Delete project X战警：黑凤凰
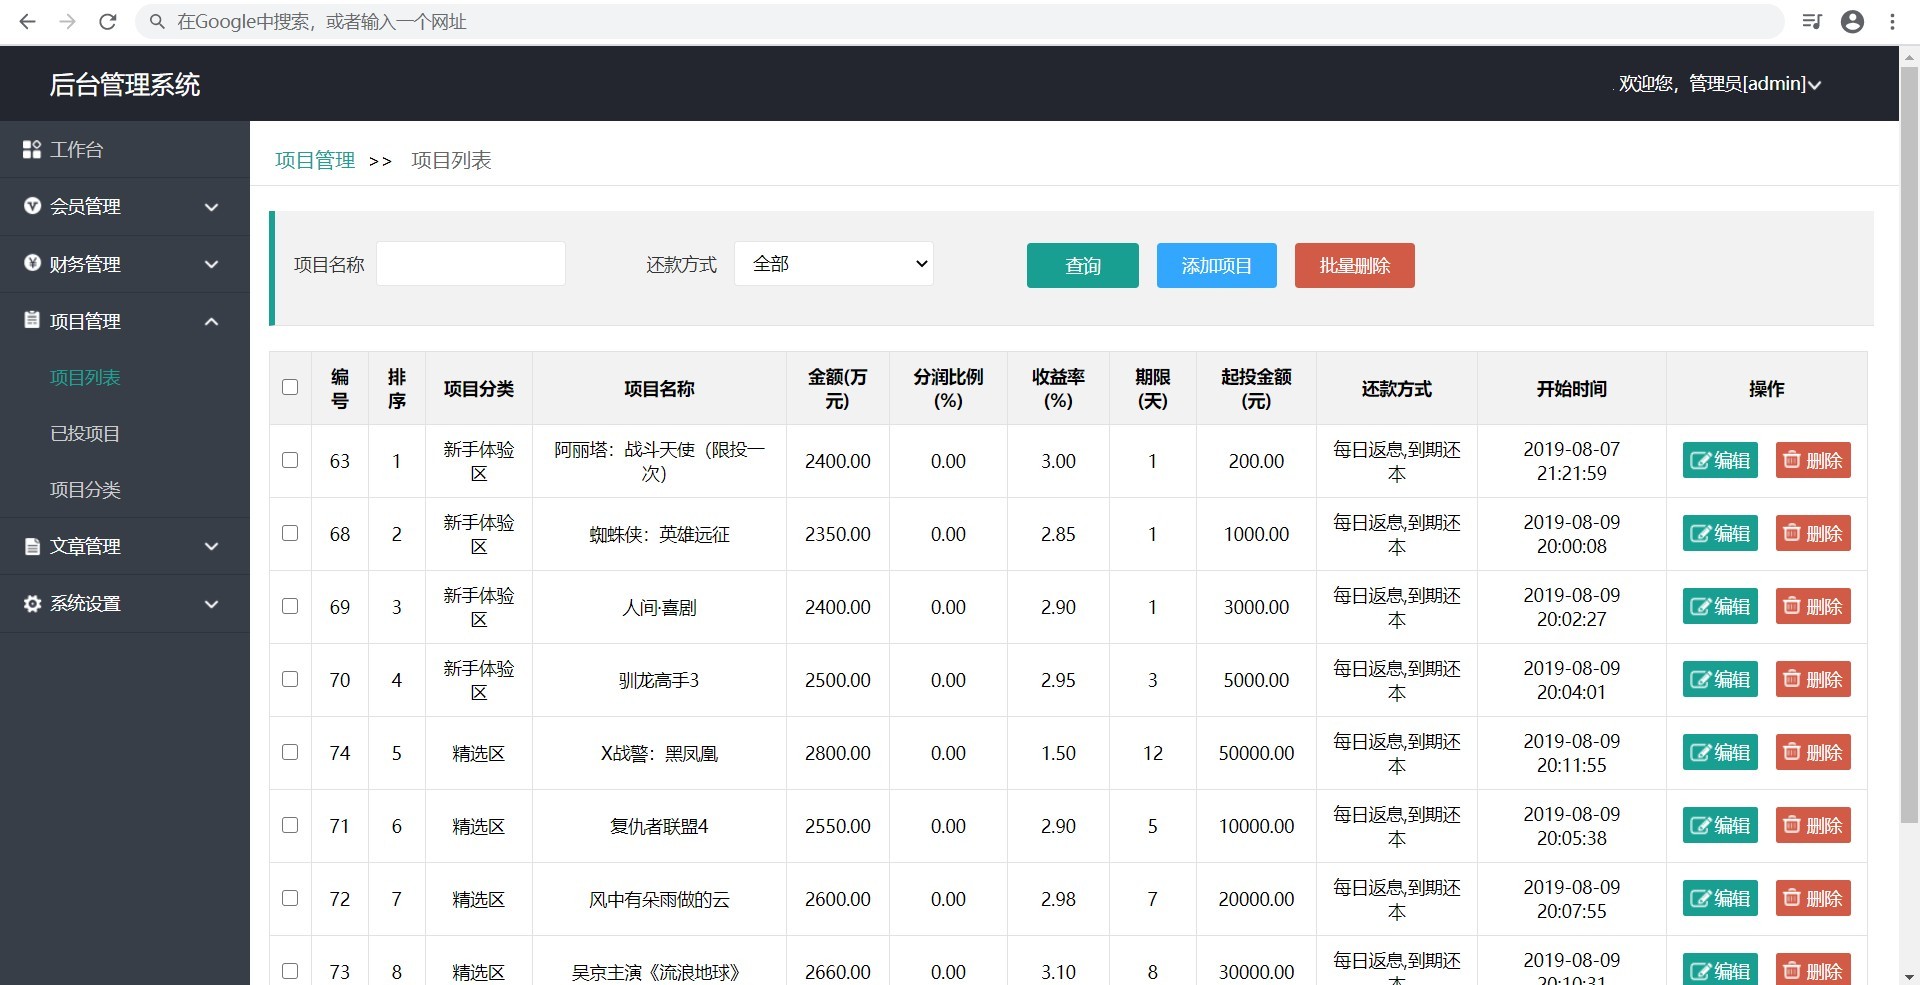This screenshot has height=985, width=1920. [x=1813, y=752]
